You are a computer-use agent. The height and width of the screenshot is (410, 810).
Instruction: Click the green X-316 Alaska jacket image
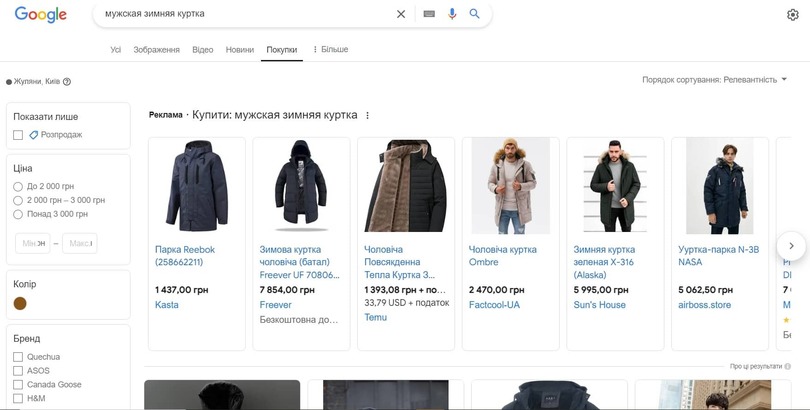[x=615, y=186]
